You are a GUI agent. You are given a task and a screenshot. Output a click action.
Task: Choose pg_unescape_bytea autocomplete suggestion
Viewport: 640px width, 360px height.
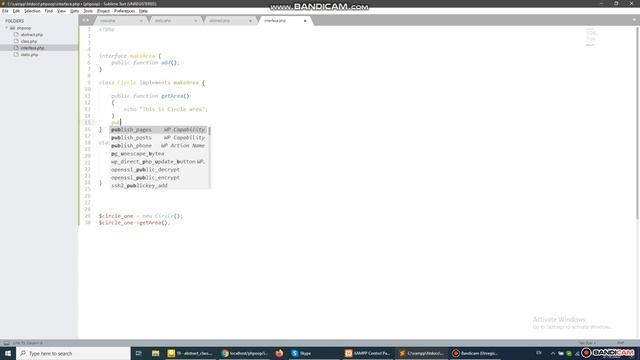point(159,154)
